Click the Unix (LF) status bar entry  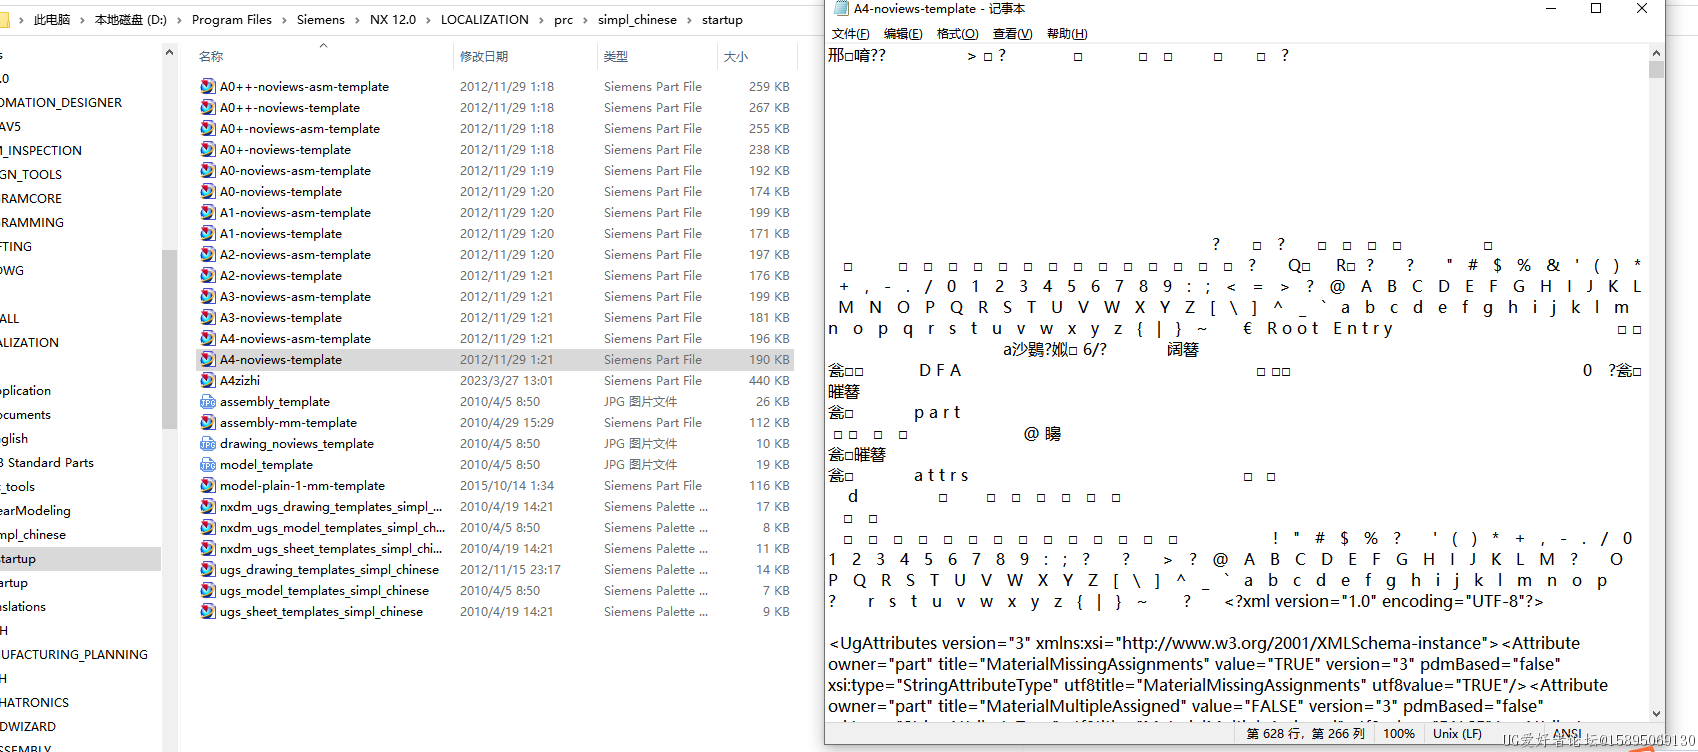tap(1458, 733)
